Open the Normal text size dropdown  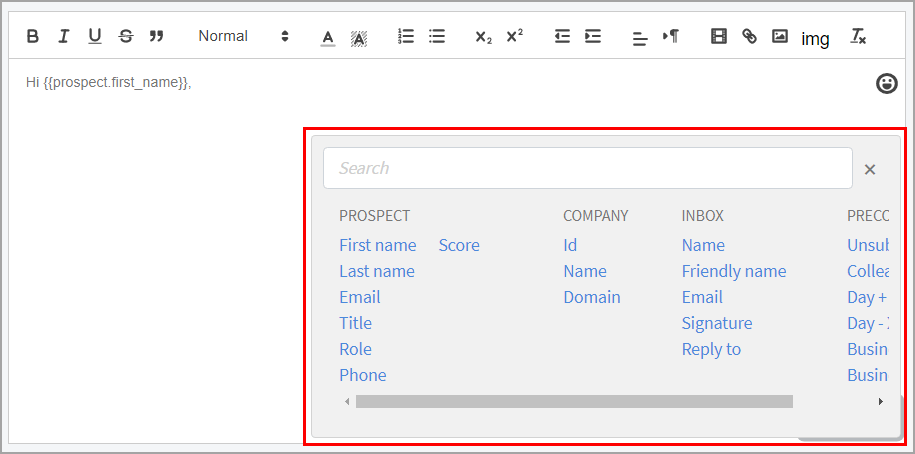click(242, 37)
